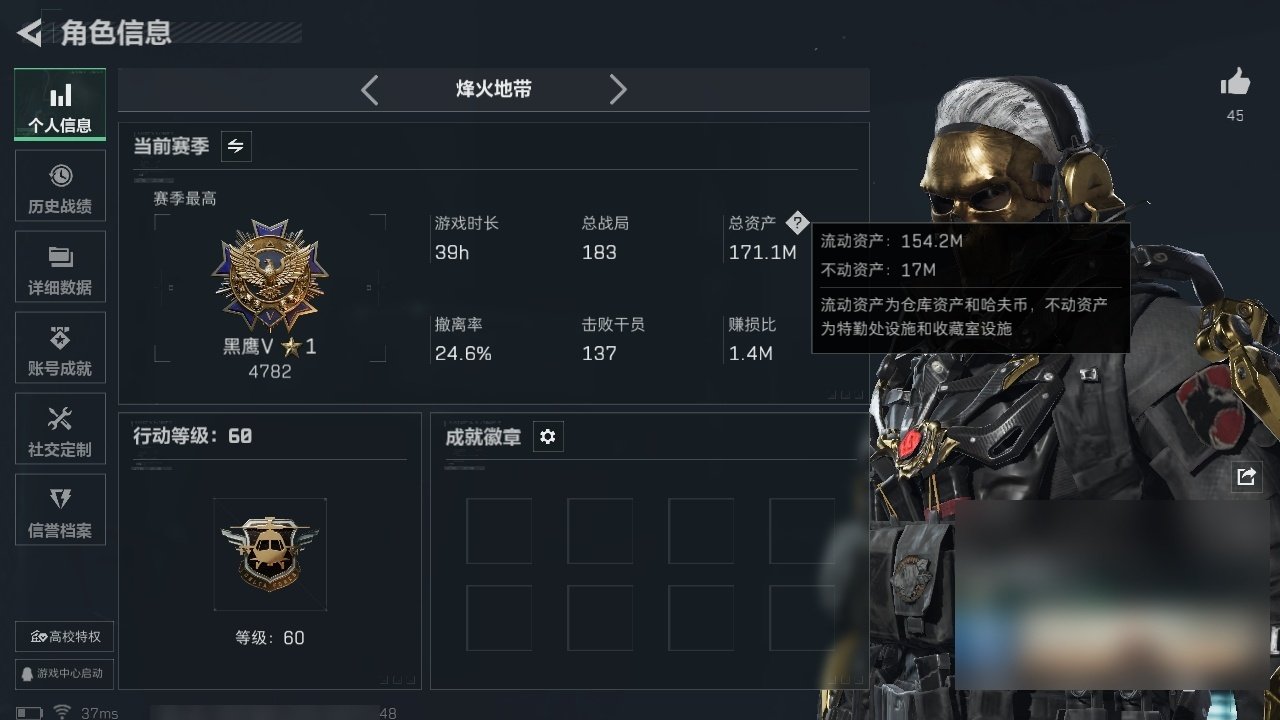Click the 高校特权 button
This screenshot has height=720, width=1280.
(64, 636)
